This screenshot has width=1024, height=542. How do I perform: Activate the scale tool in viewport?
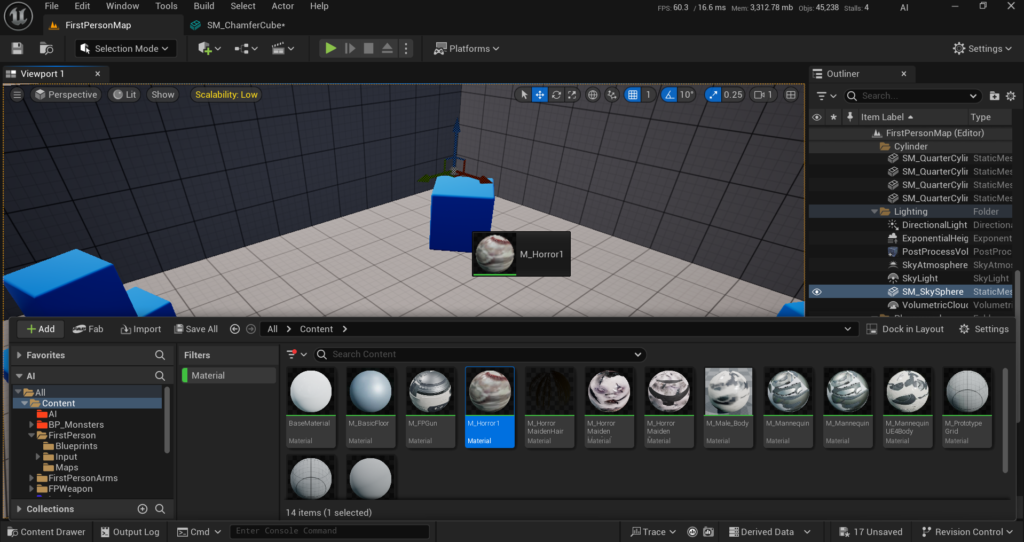click(572, 95)
